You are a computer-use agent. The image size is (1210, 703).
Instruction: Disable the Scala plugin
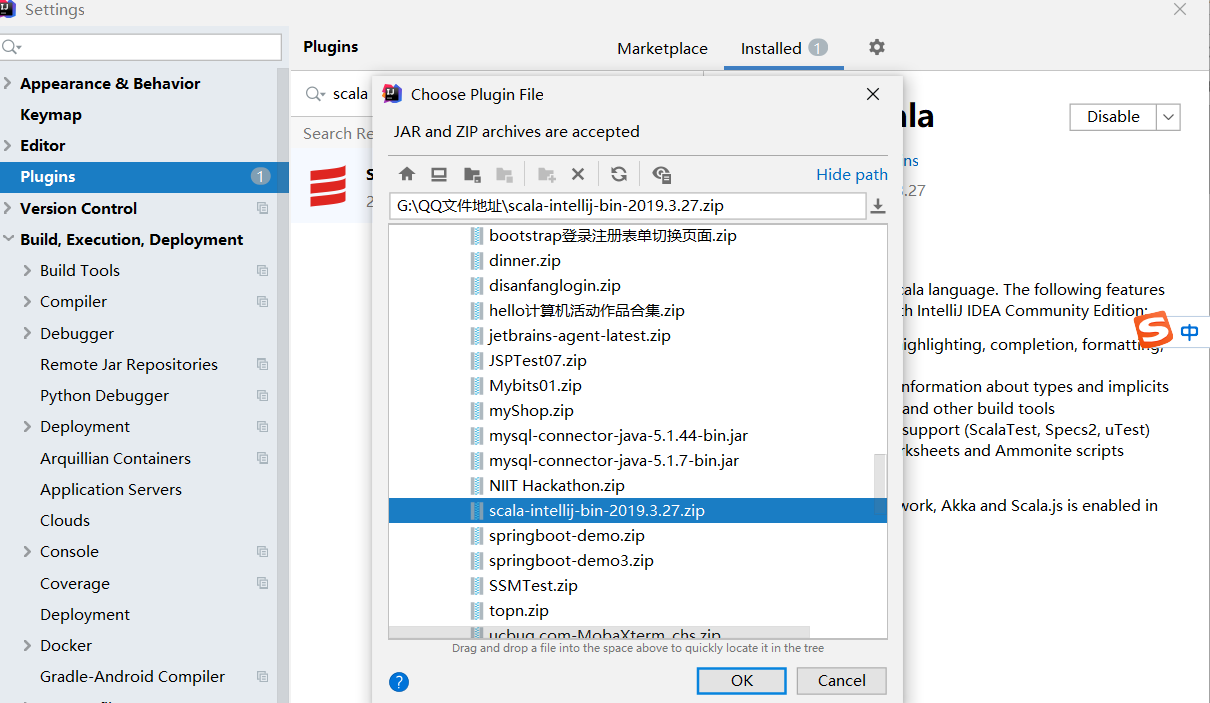tap(1113, 117)
